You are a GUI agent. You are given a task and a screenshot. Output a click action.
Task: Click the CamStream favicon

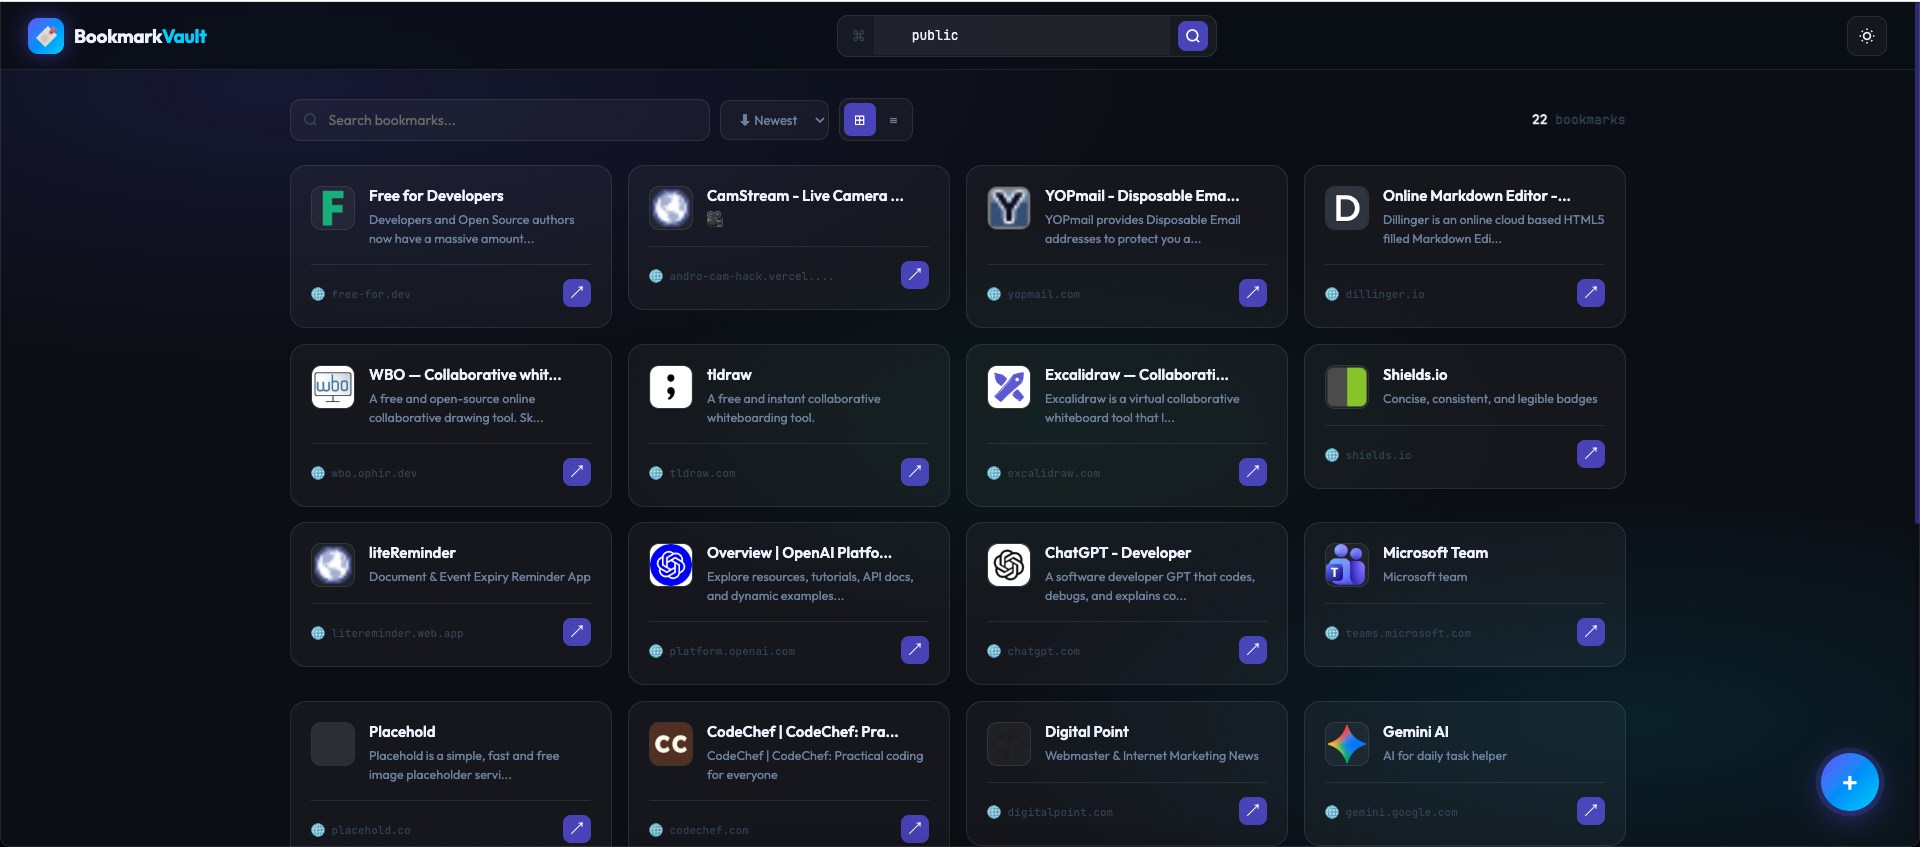[x=671, y=208]
